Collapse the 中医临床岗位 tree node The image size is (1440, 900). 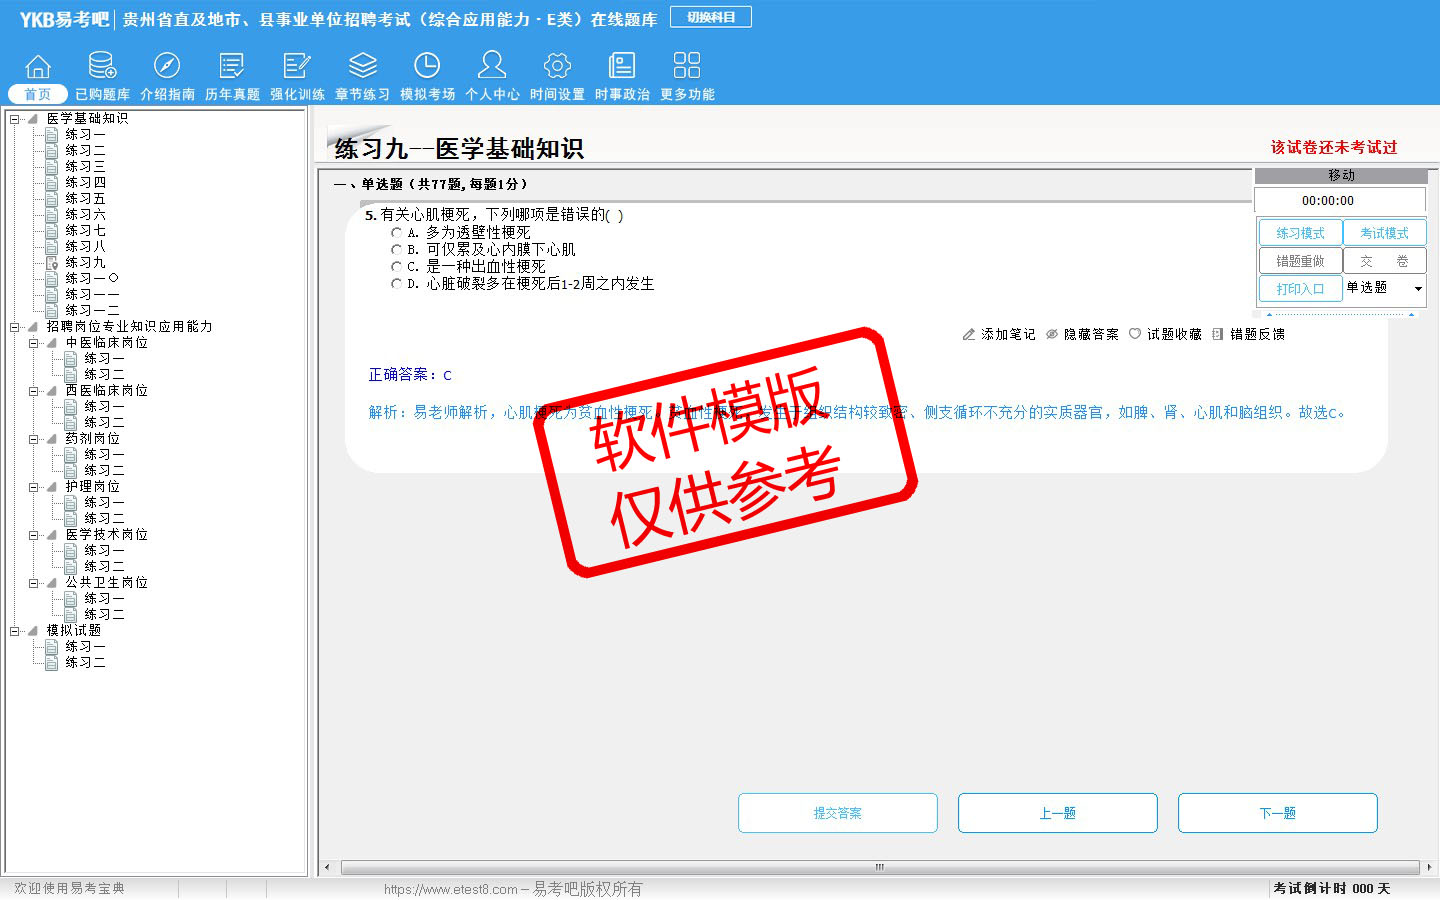34,343
